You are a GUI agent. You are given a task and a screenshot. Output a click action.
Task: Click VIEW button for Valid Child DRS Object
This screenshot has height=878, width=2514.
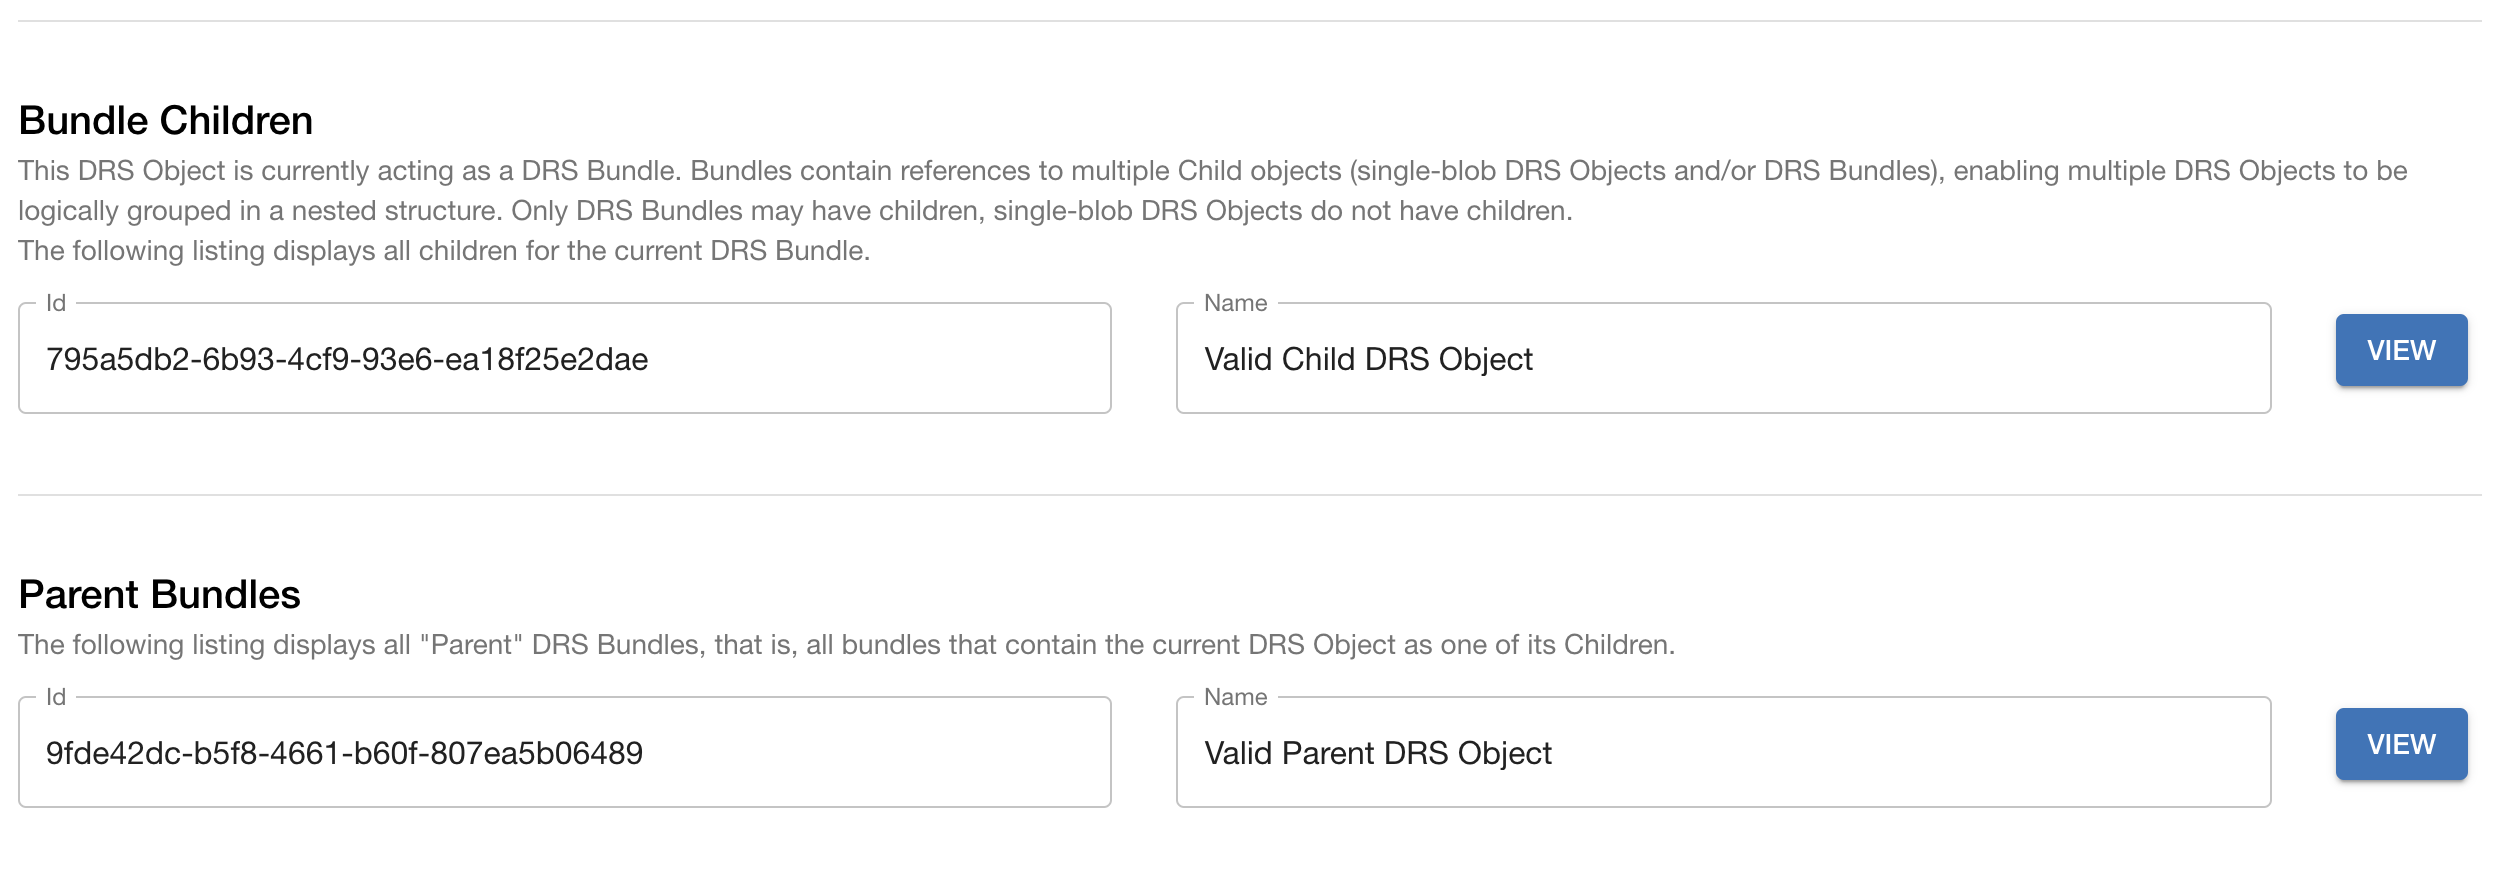click(x=2400, y=350)
